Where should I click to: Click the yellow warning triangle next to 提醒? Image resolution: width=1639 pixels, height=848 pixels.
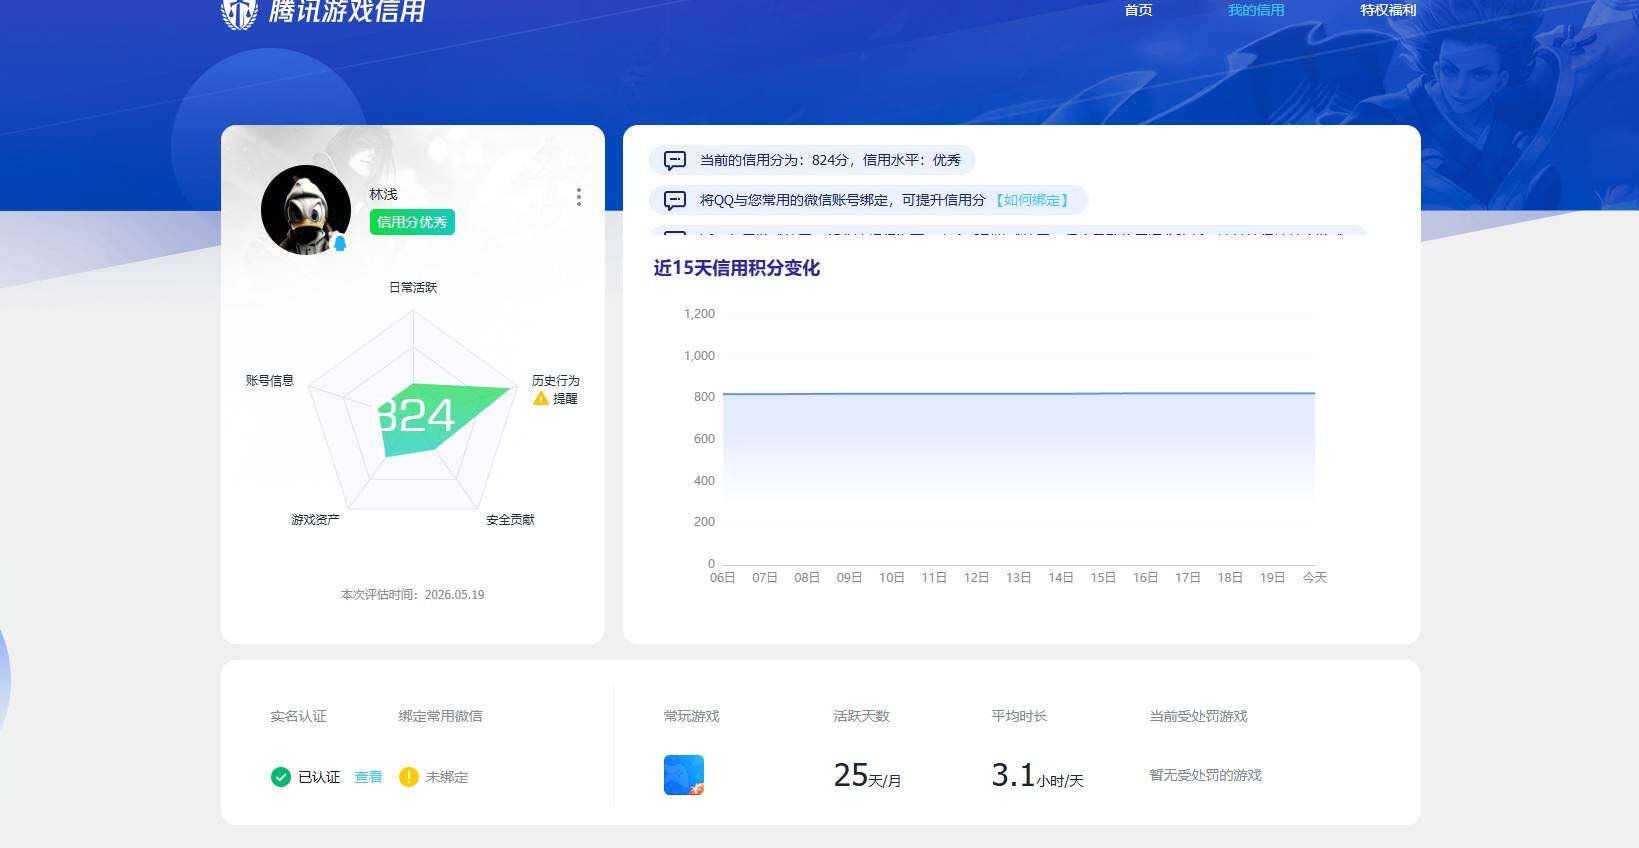pyautogui.click(x=541, y=398)
